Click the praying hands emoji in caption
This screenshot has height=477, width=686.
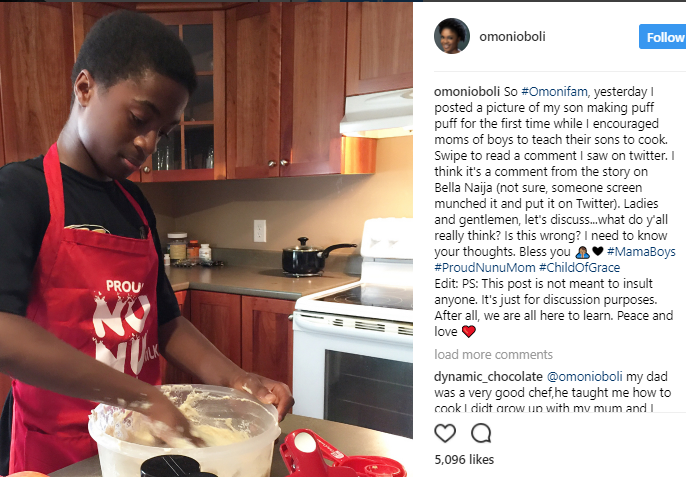pos(582,252)
